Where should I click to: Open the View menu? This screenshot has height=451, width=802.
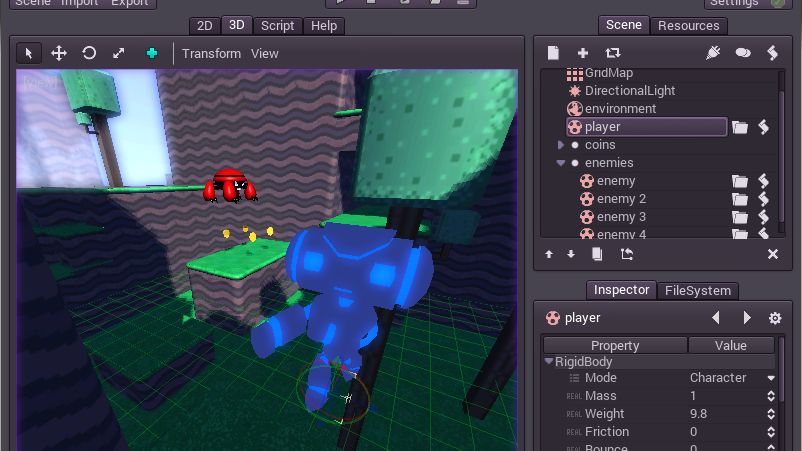[x=264, y=54]
